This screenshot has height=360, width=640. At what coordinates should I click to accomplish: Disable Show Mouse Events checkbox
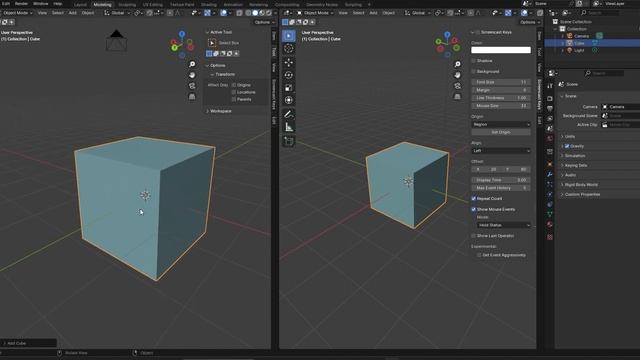tap(474, 209)
